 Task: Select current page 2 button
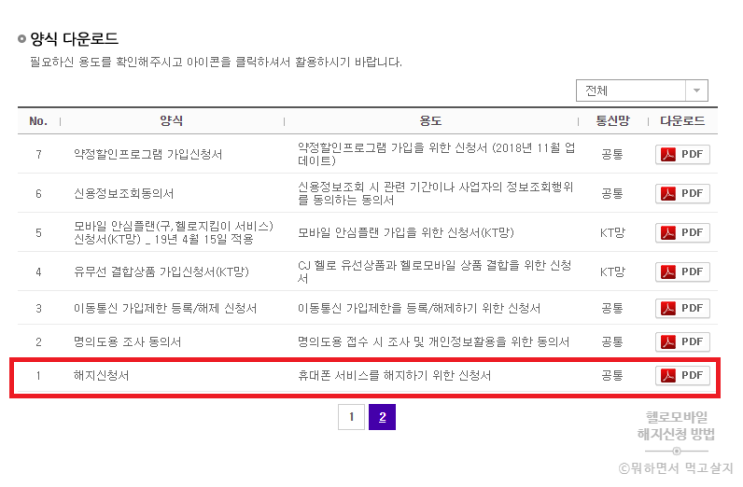tap(382, 417)
